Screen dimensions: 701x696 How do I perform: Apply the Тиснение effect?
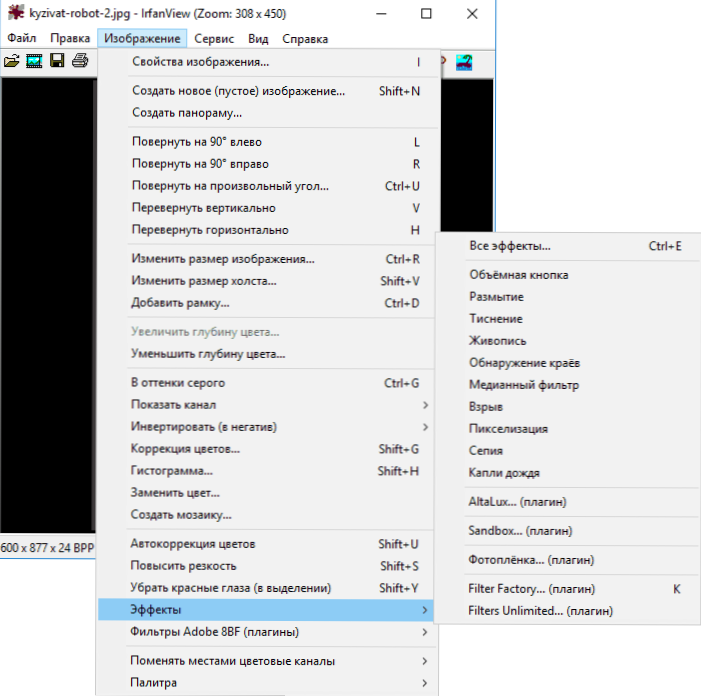[x=568, y=319]
